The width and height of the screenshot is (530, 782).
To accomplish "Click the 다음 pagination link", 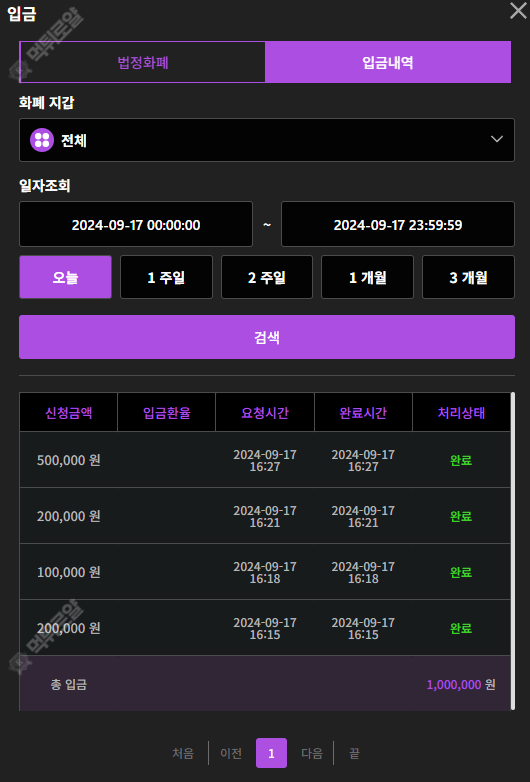I will point(312,753).
